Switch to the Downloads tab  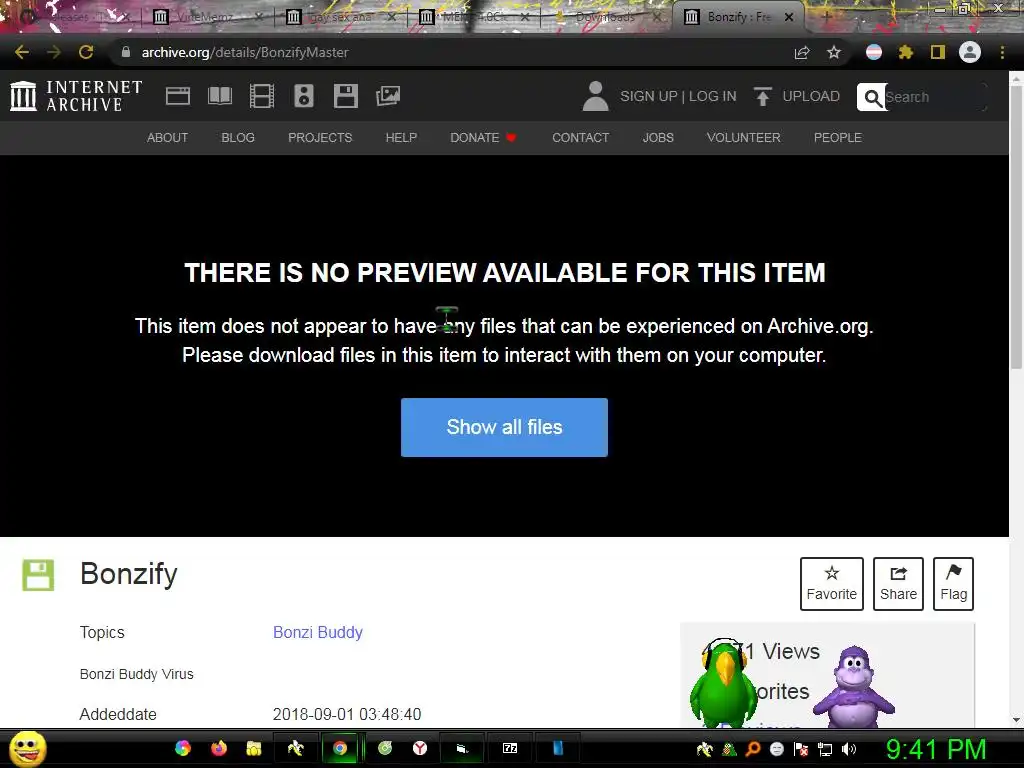(x=605, y=17)
